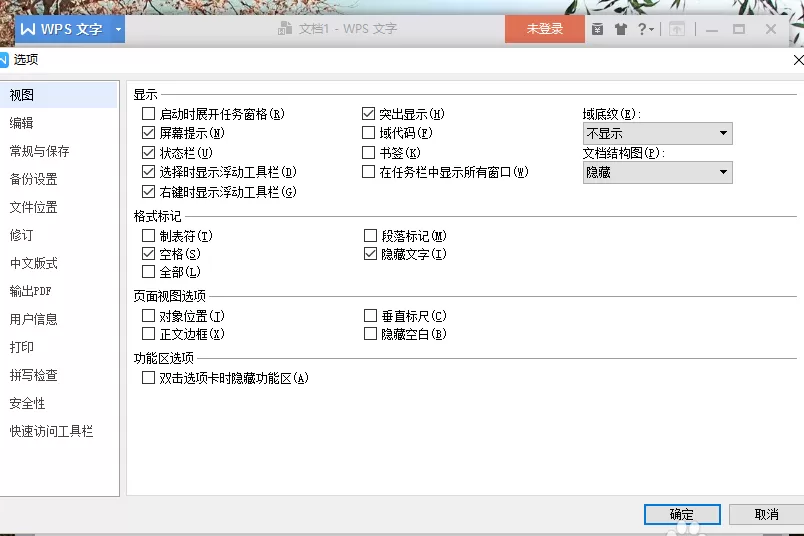Enable the 域代码 checkbox
Viewport: 804px width, 536px height.
(x=368, y=133)
